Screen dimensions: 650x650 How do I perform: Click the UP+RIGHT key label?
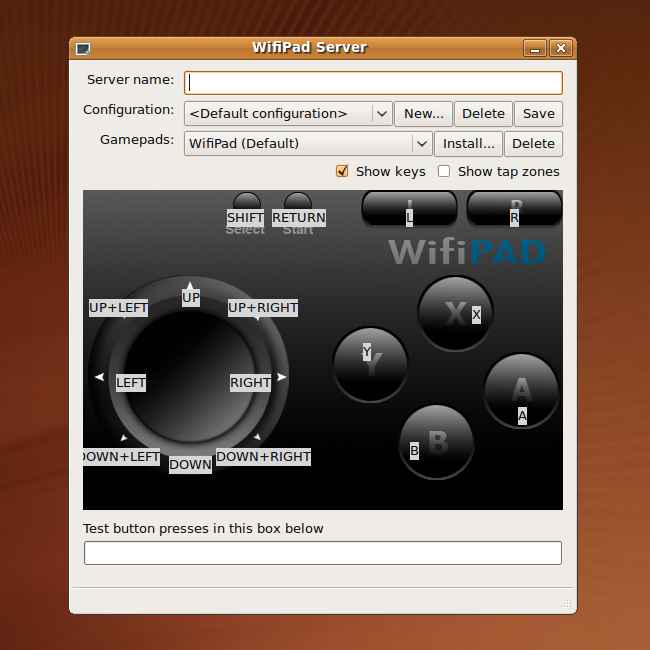click(x=263, y=308)
